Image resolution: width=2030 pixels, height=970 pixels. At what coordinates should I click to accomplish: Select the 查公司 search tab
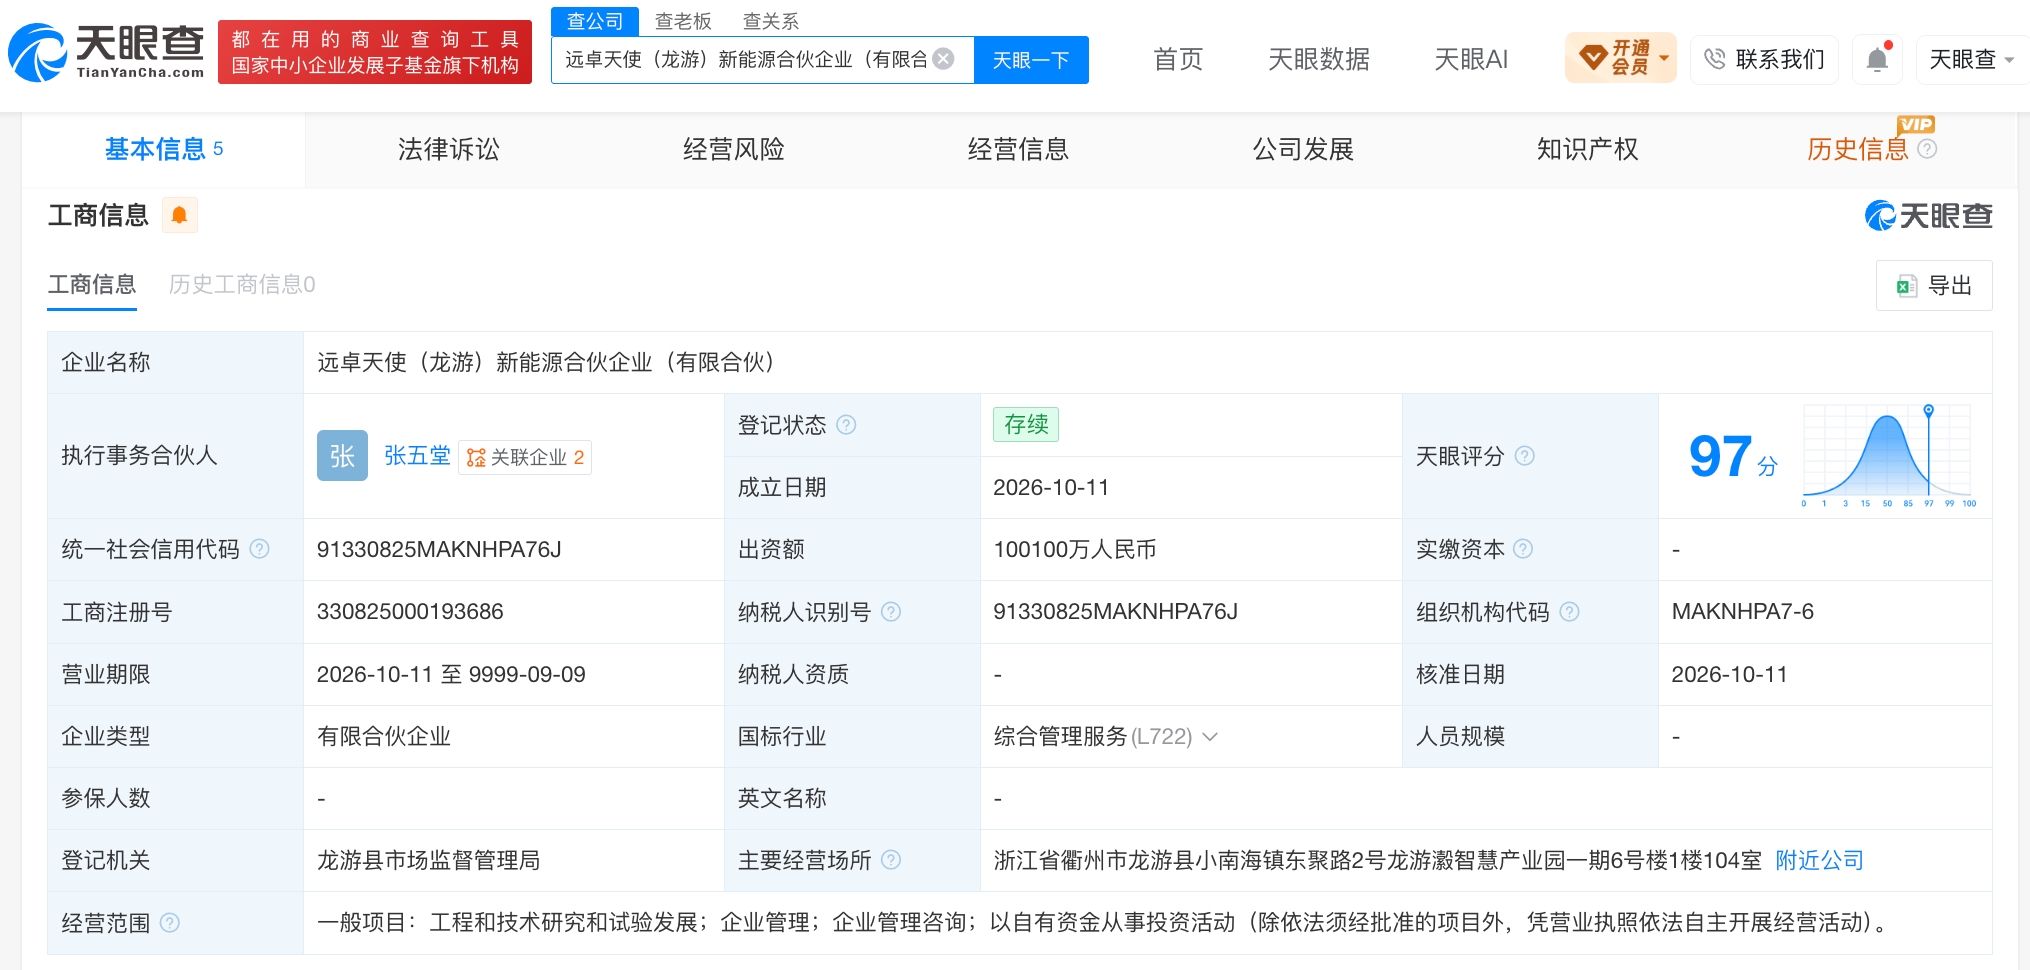595,21
